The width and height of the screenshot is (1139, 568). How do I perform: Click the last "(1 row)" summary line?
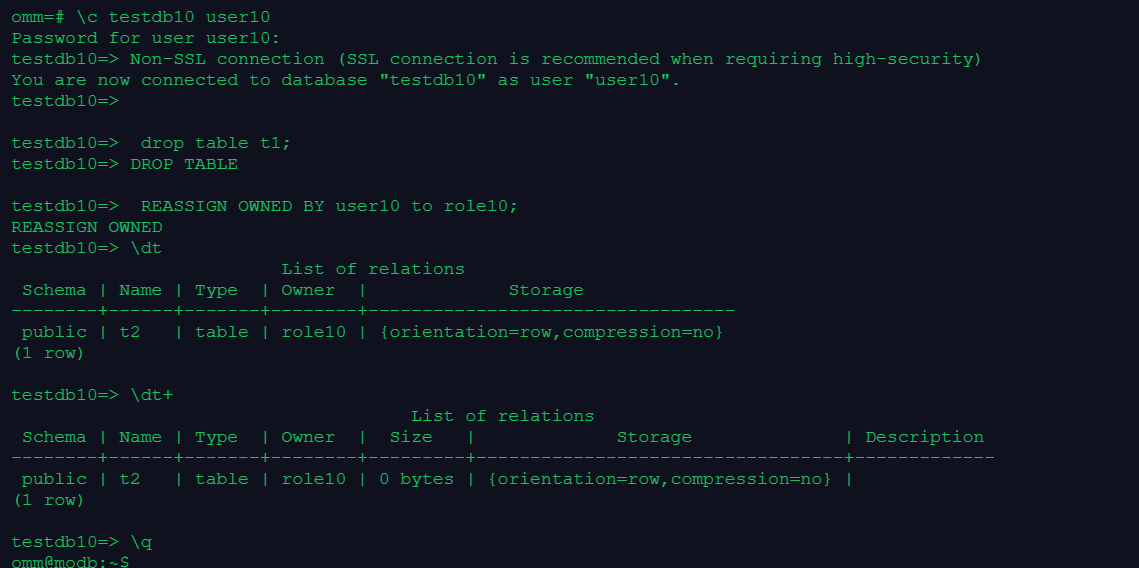click(49, 500)
